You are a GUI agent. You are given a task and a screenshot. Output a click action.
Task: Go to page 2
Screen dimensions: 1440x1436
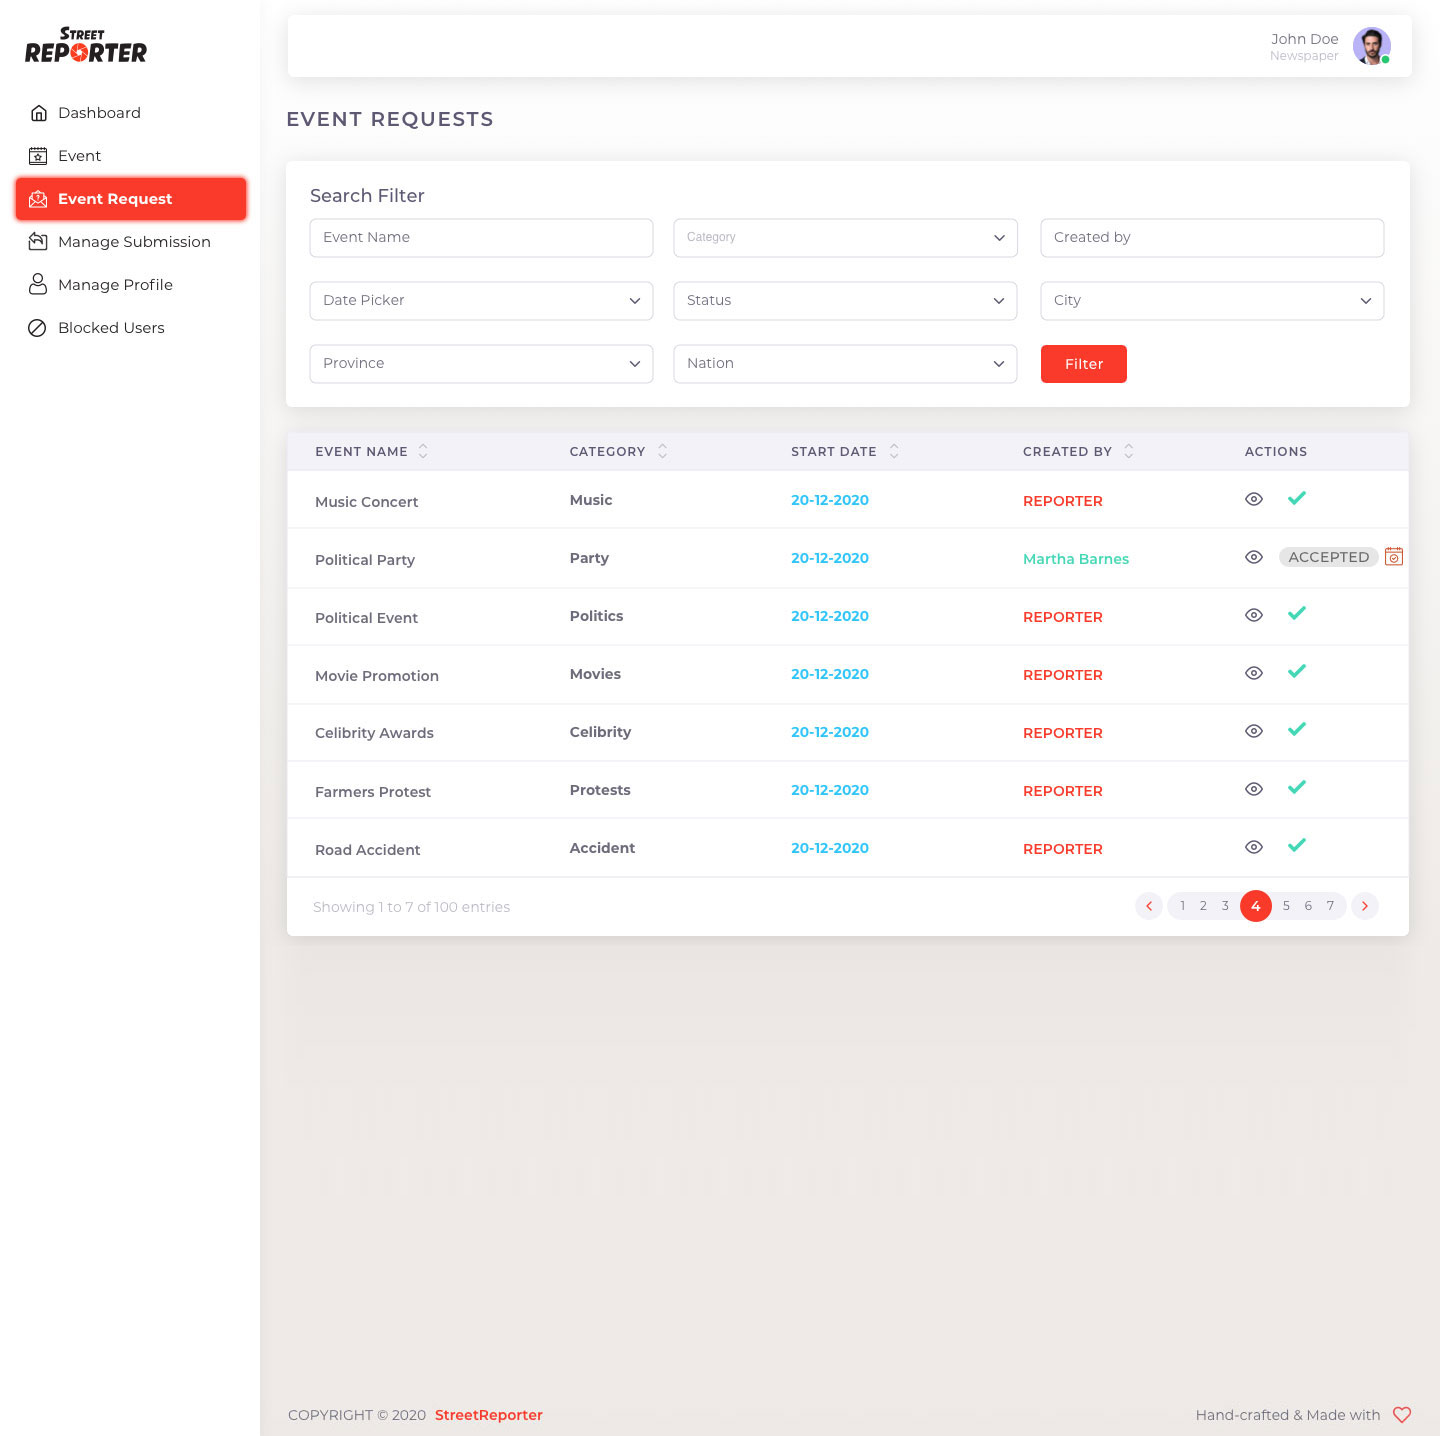1203,906
